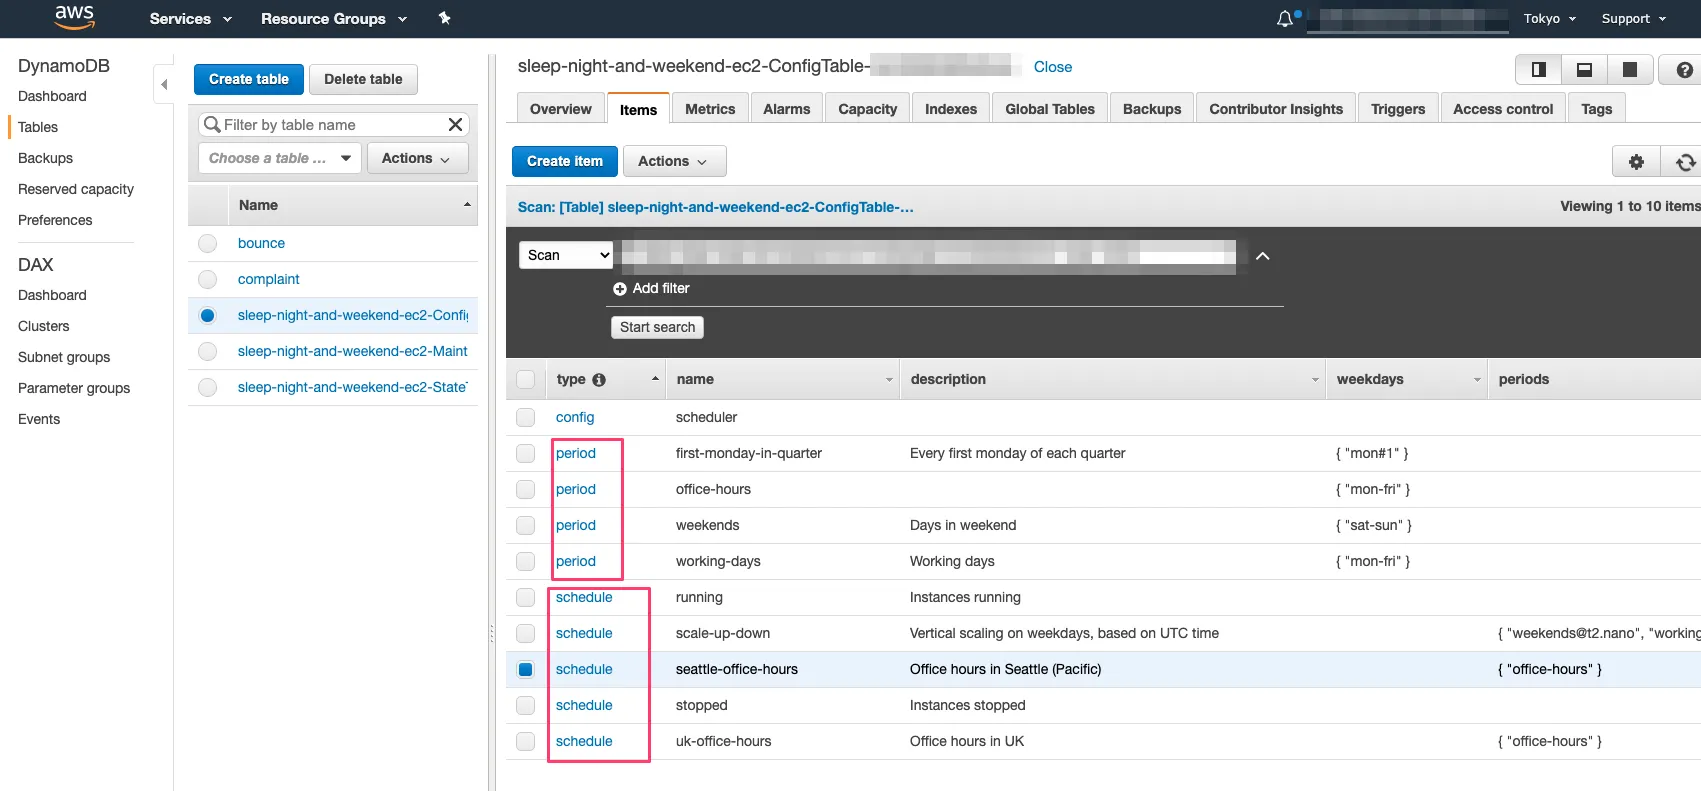1701x791 pixels.
Task: Open the notifications bell icon
Action: click(1285, 19)
